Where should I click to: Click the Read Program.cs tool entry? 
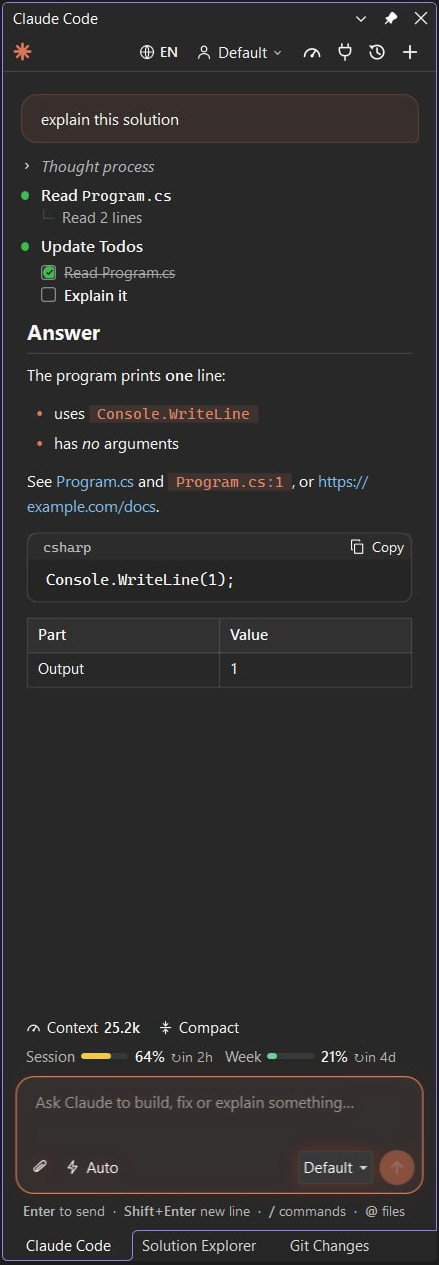(106, 195)
